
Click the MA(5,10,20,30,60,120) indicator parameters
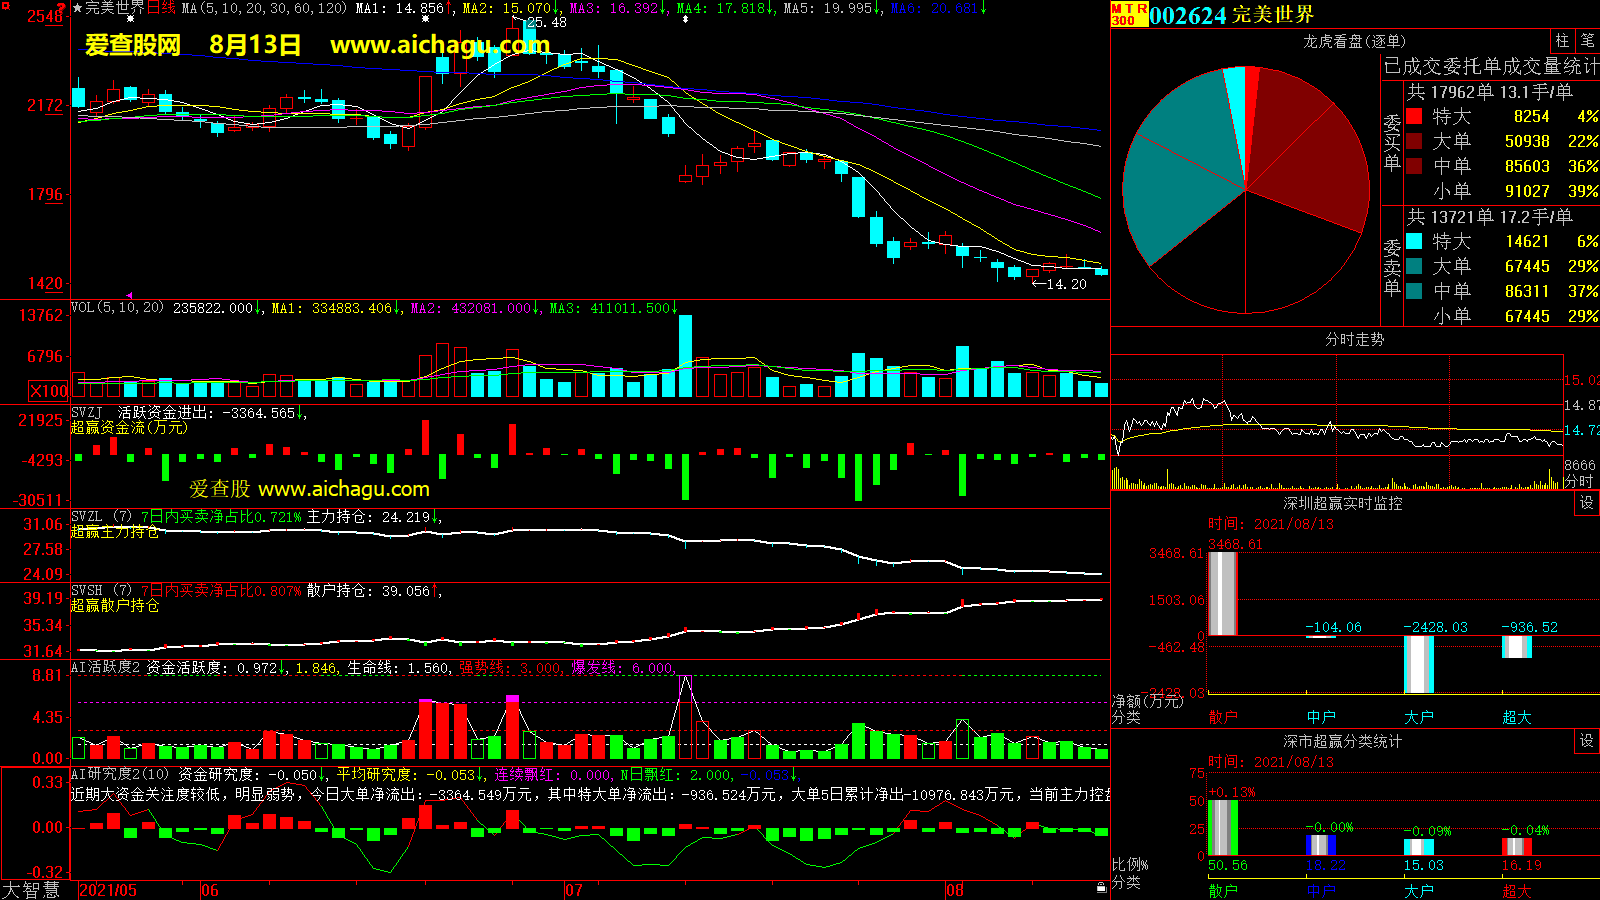coord(264,8)
